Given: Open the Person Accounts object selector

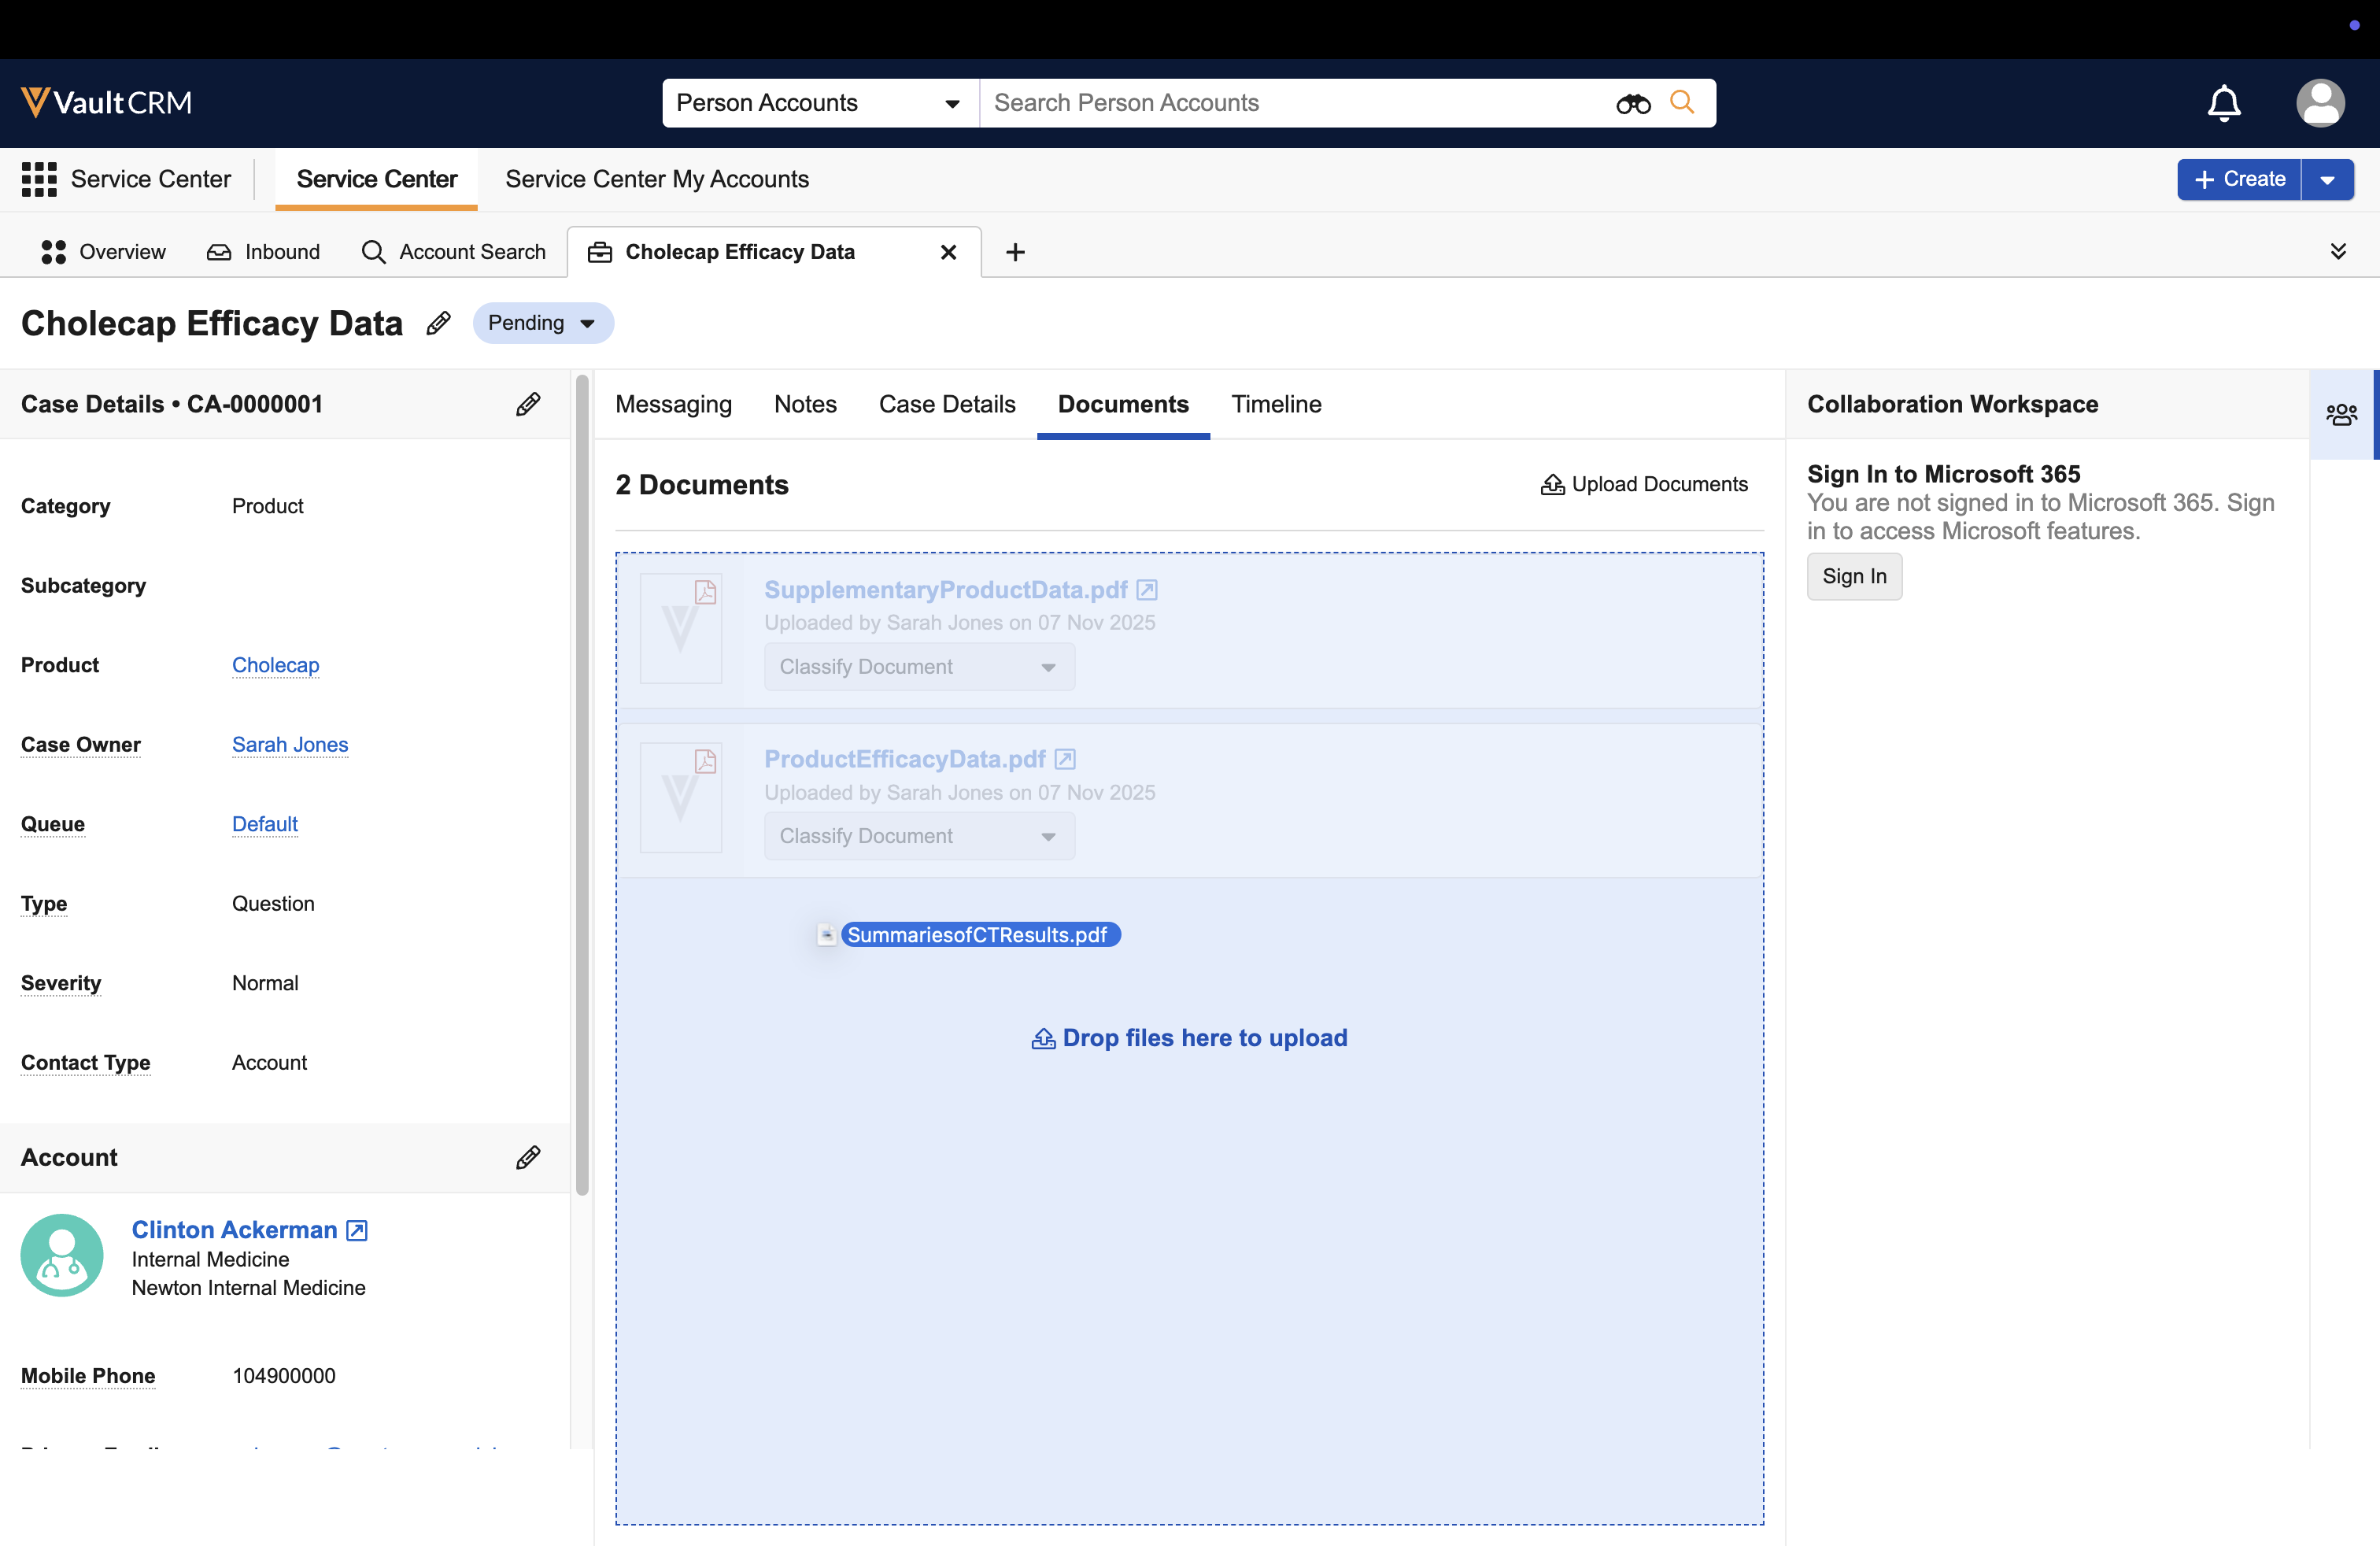Looking at the screenshot, I should (x=819, y=103).
